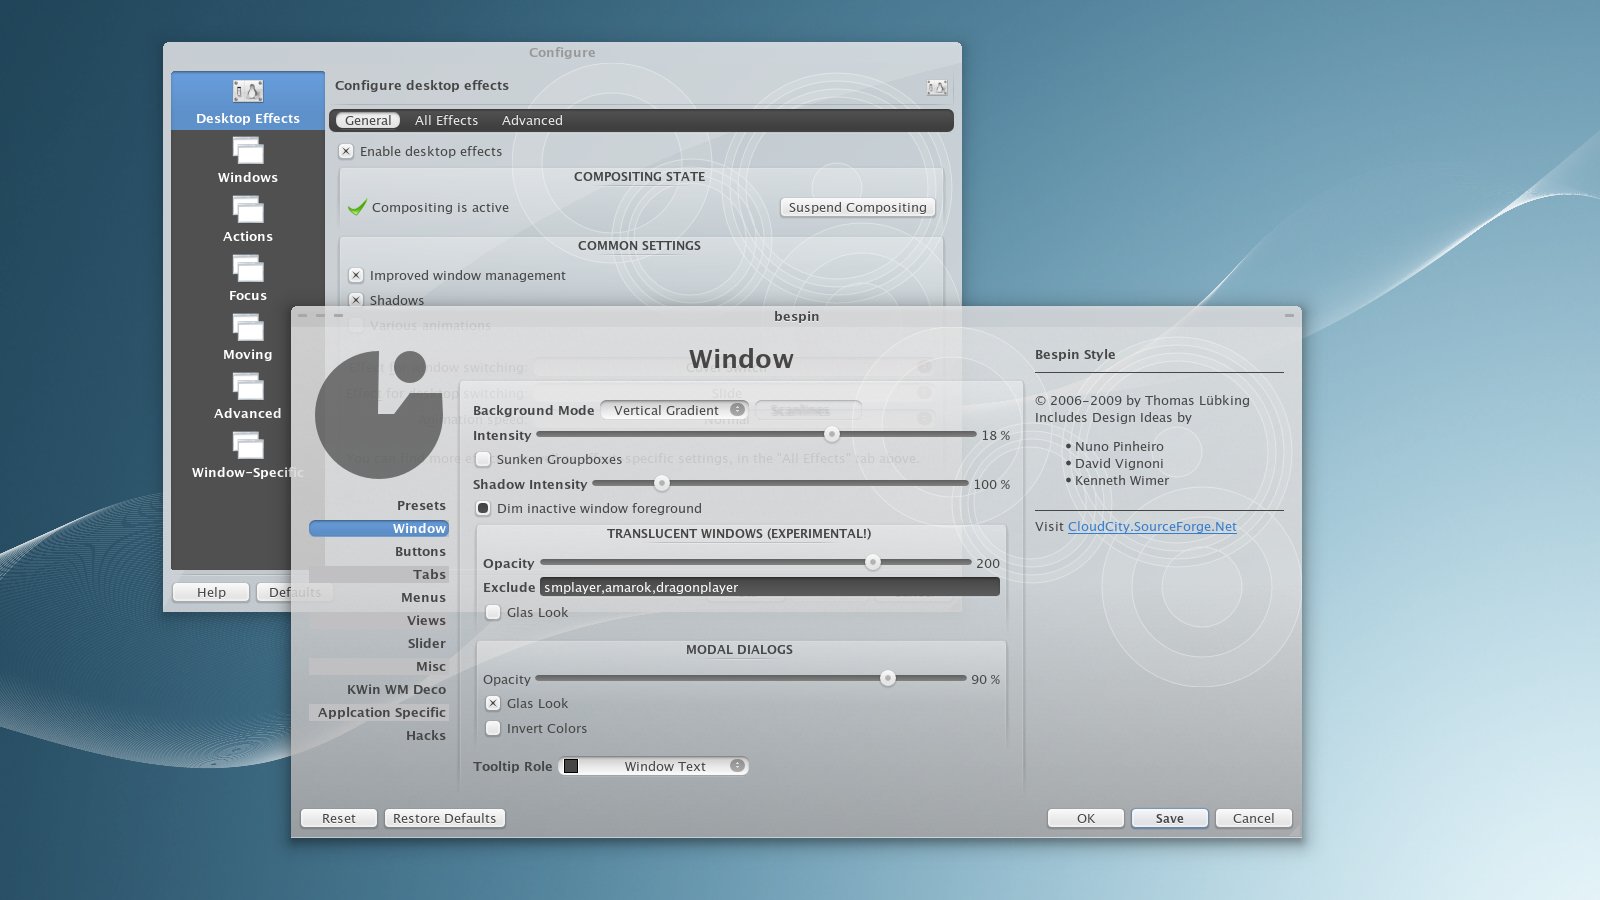Enable Glas Look under Translucent Windows
Viewport: 1600px width, 900px height.
pos(493,612)
